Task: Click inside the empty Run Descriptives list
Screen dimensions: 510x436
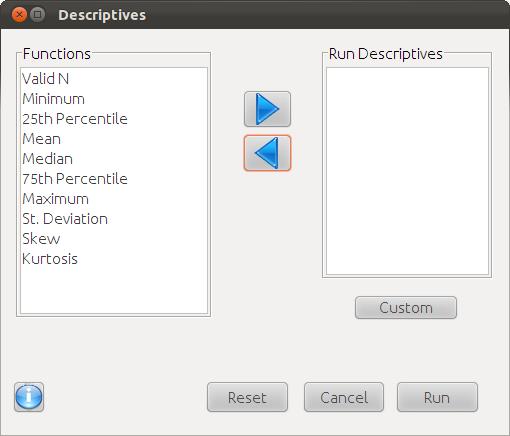Action: tap(407, 171)
